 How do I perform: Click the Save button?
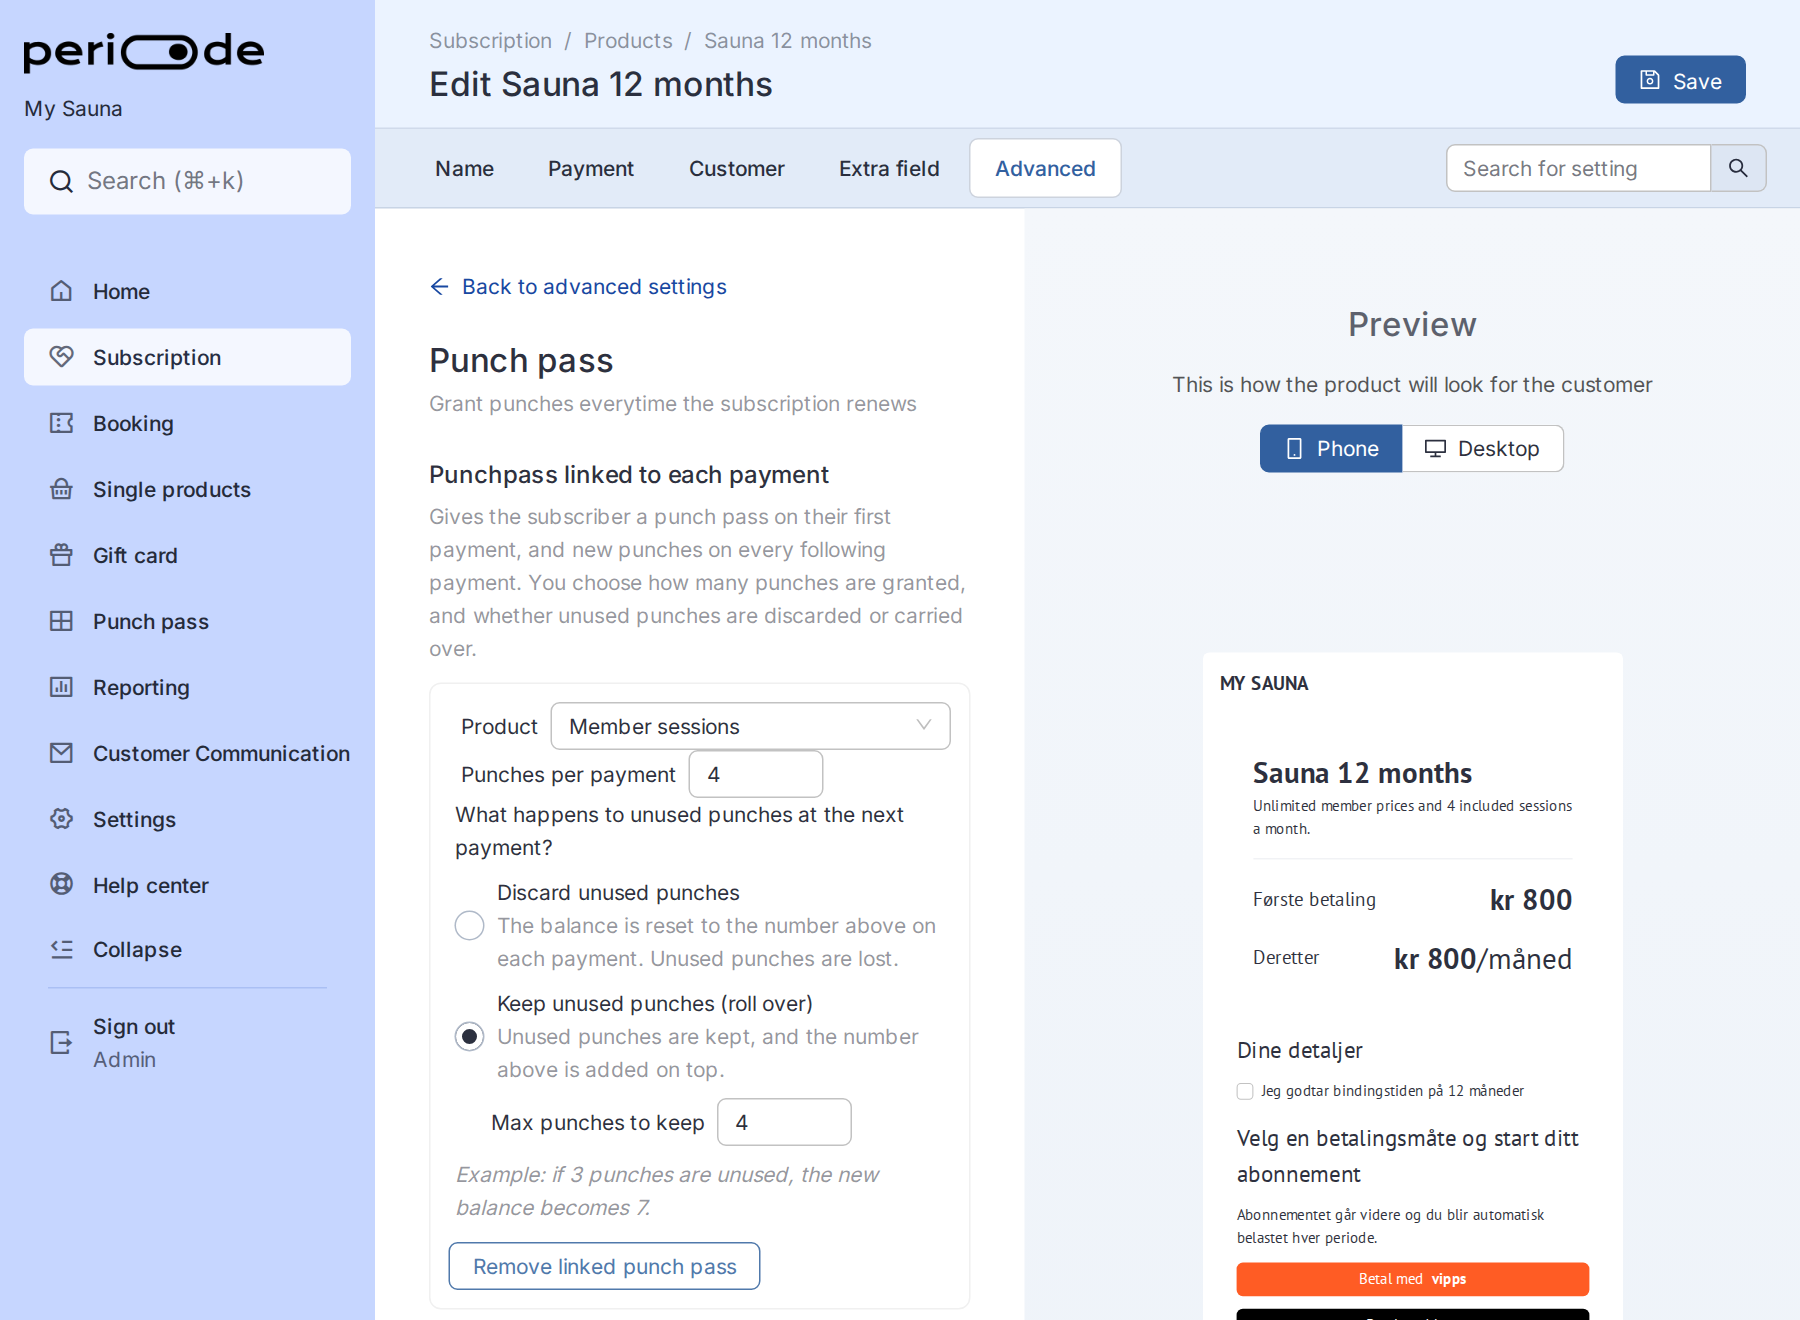tap(1680, 80)
